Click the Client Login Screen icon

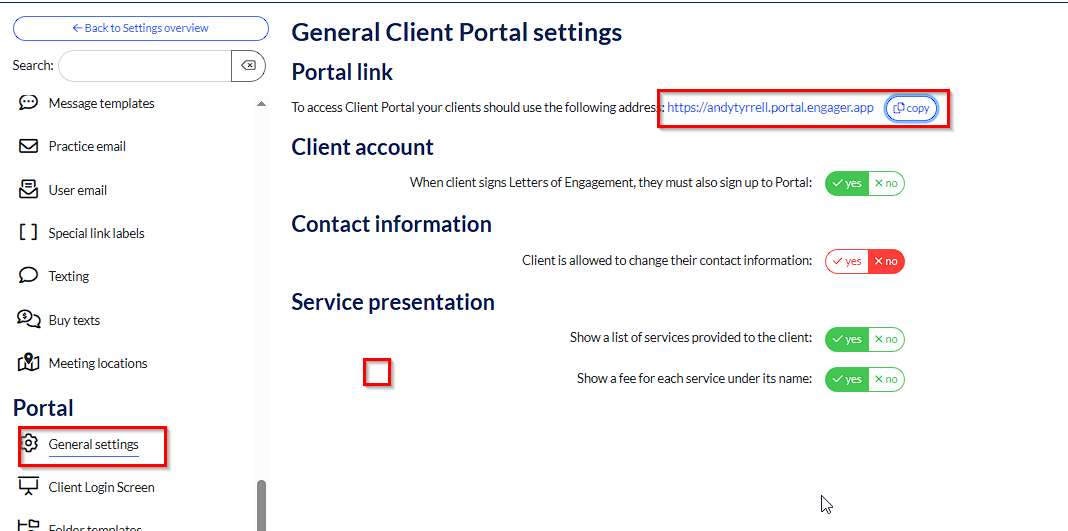(x=28, y=487)
